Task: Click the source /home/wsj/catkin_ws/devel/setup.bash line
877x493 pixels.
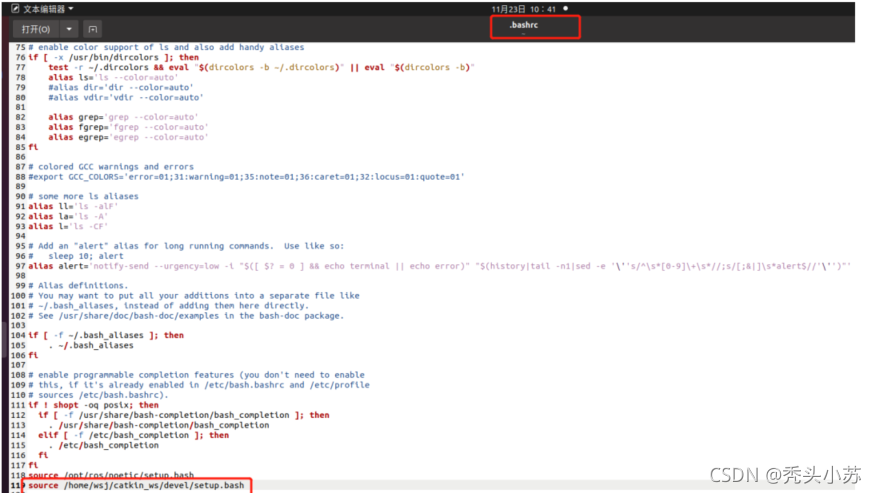Action: (x=136, y=485)
